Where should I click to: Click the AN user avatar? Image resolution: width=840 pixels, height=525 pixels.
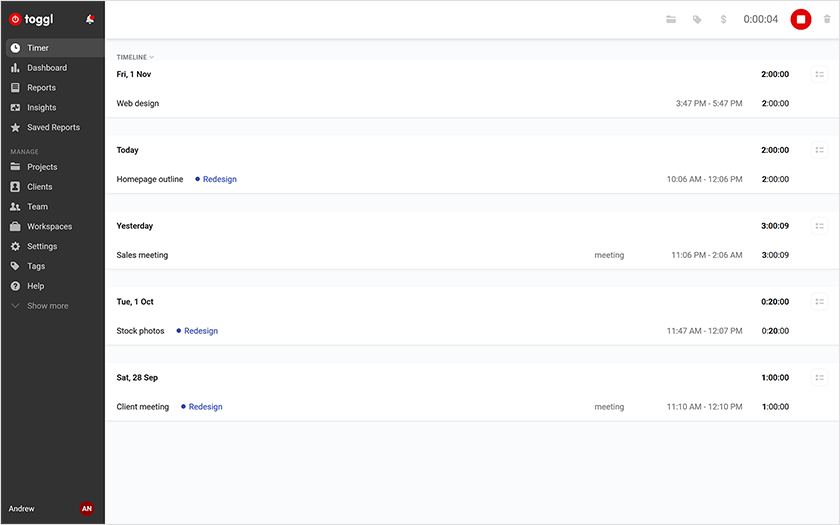pyautogui.click(x=87, y=509)
